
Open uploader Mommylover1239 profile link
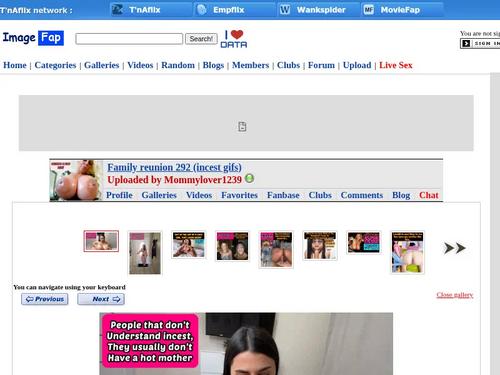(203, 180)
